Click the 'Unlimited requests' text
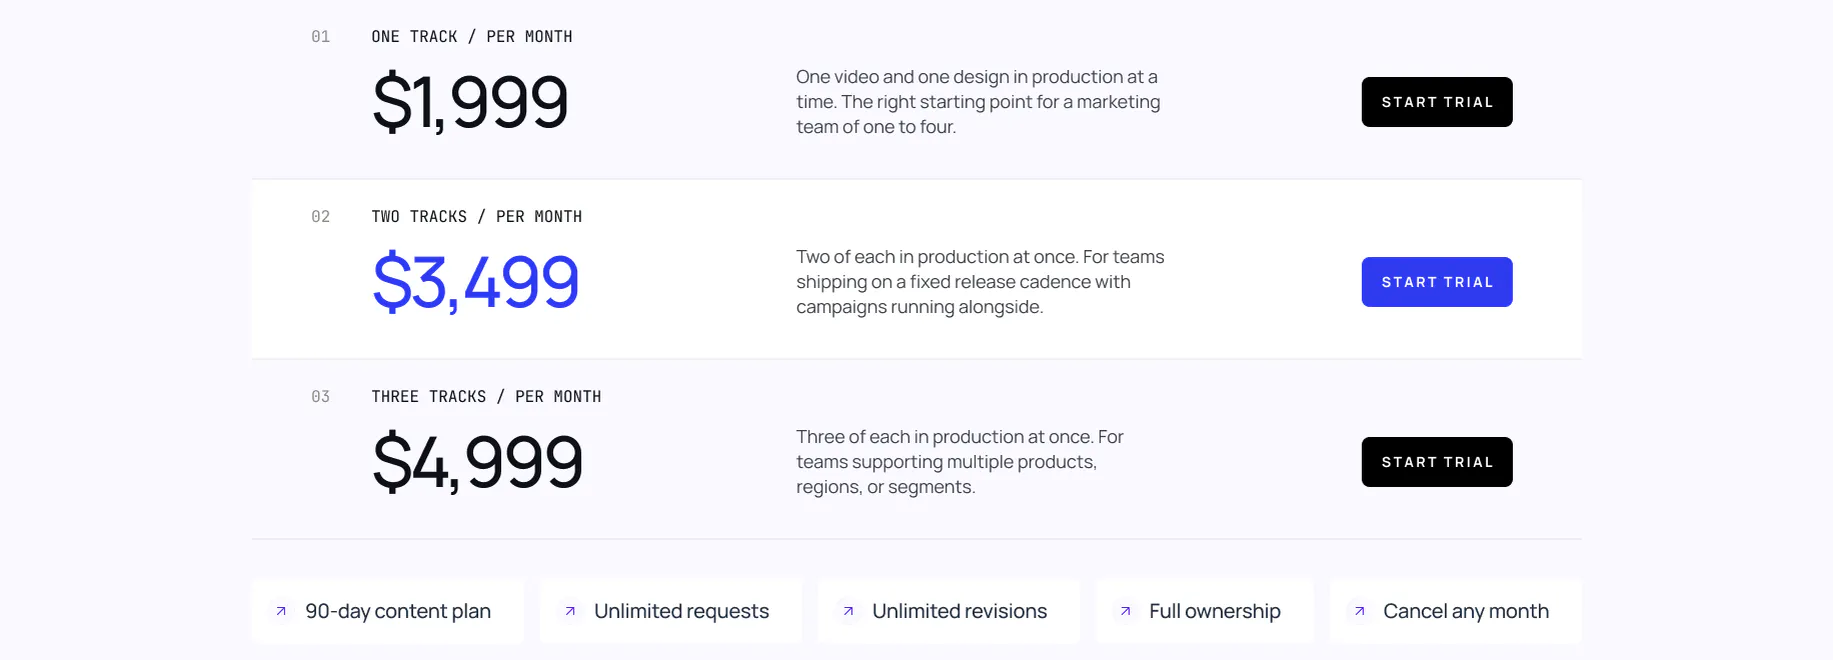Image resolution: width=1833 pixels, height=660 pixels. coord(681,611)
